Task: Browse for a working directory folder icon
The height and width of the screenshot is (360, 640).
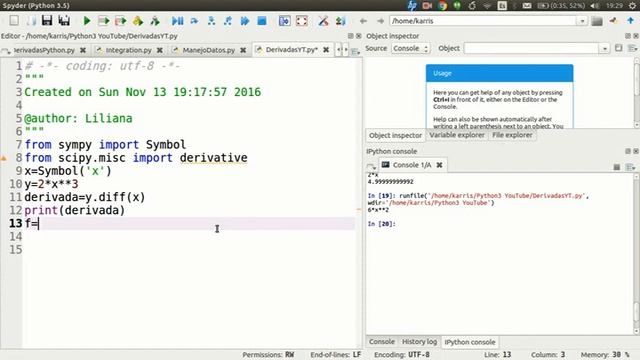Action: pos(597,21)
